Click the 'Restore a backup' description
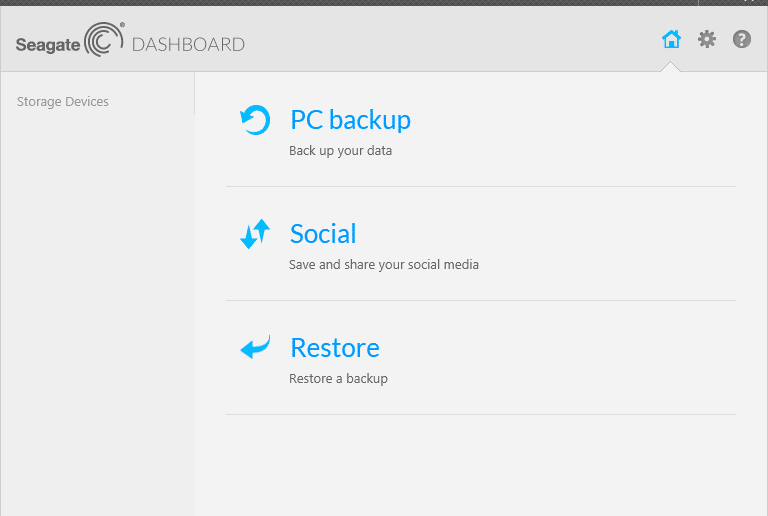The height and width of the screenshot is (516, 768). 338,378
